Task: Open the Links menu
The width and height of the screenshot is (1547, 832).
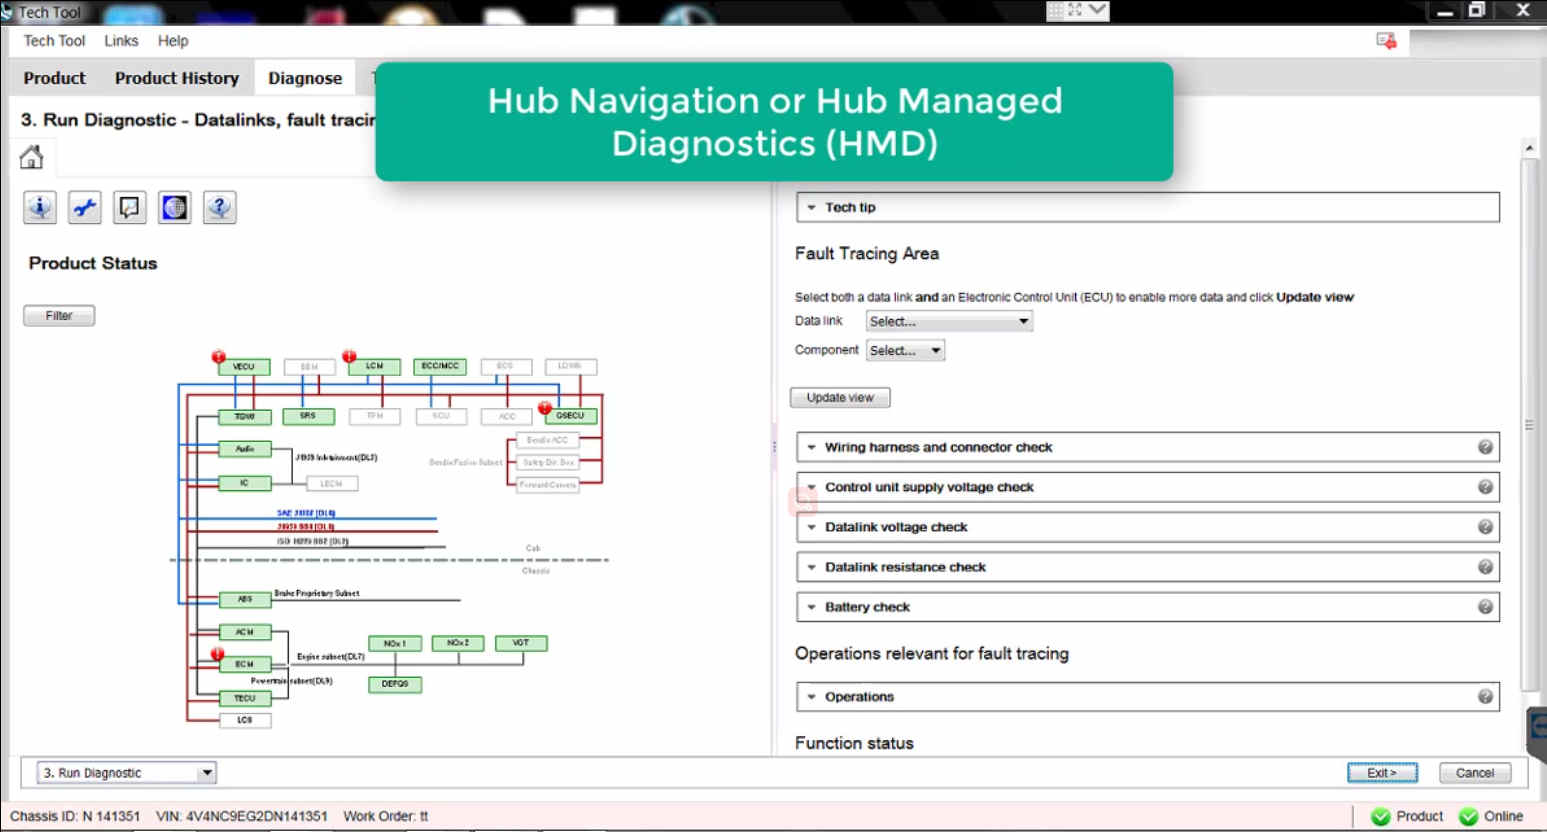Action: tap(121, 41)
